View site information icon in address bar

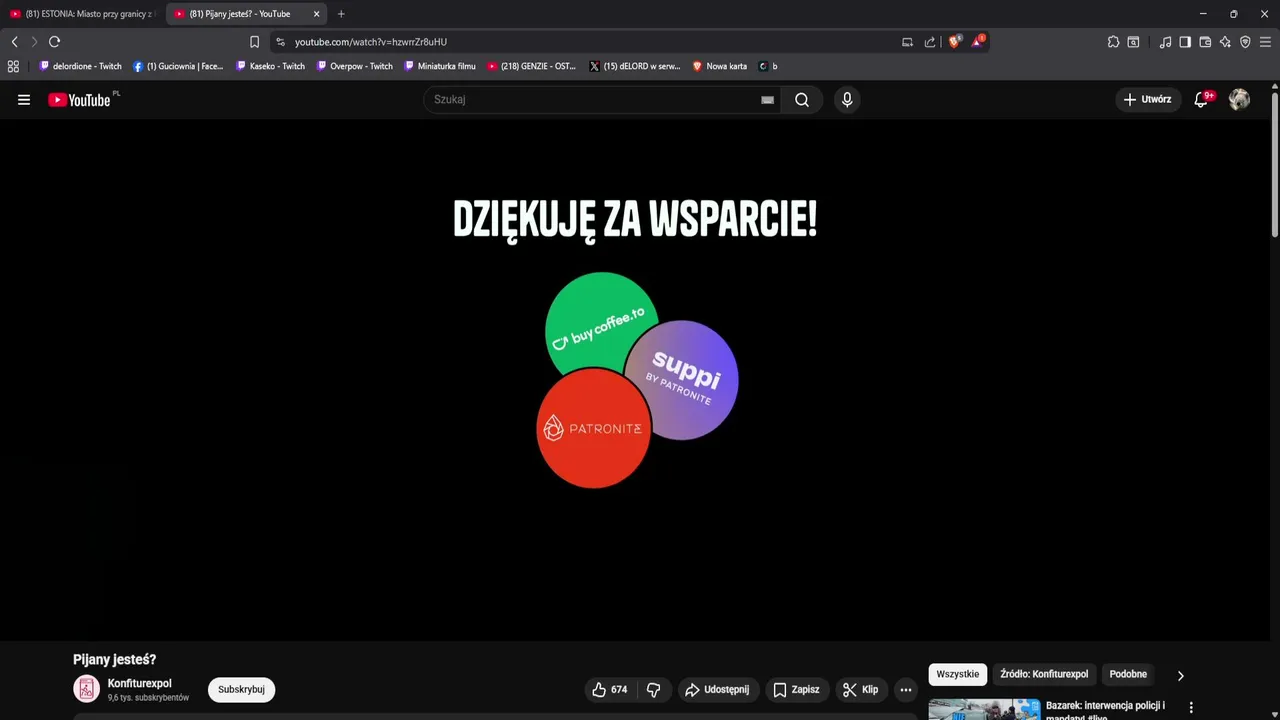[x=280, y=42]
